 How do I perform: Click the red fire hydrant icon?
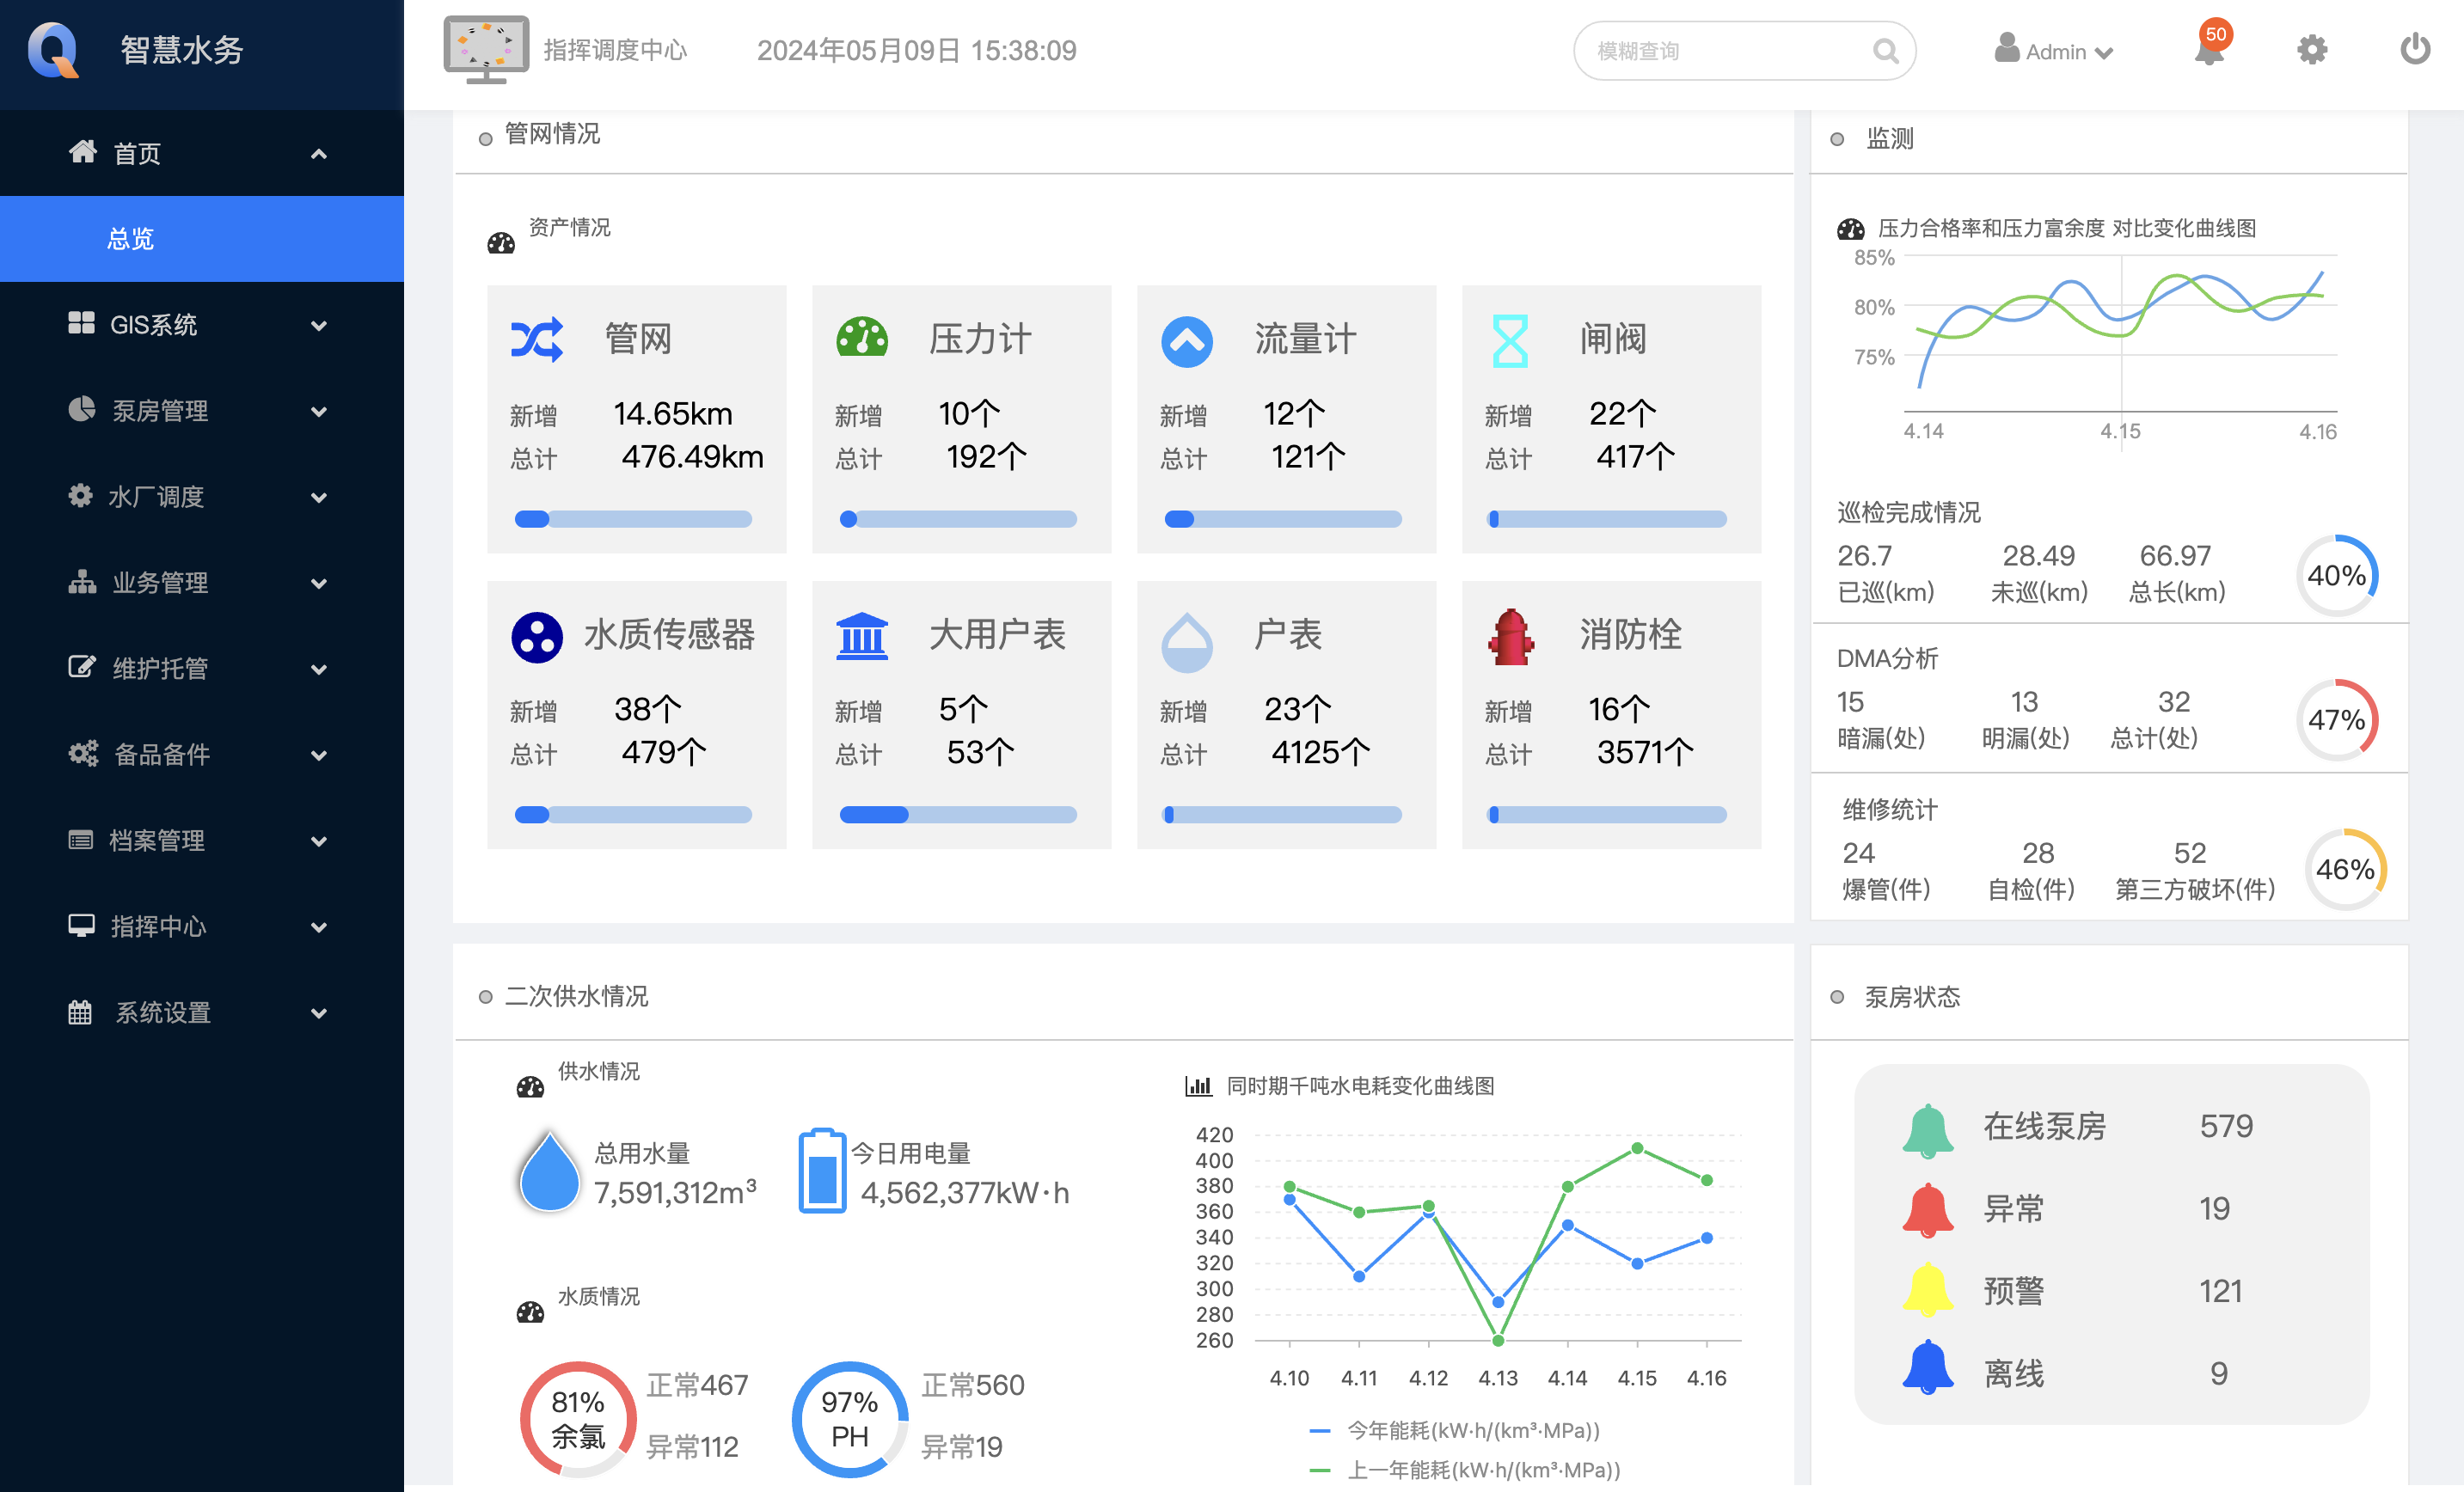[1511, 636]
